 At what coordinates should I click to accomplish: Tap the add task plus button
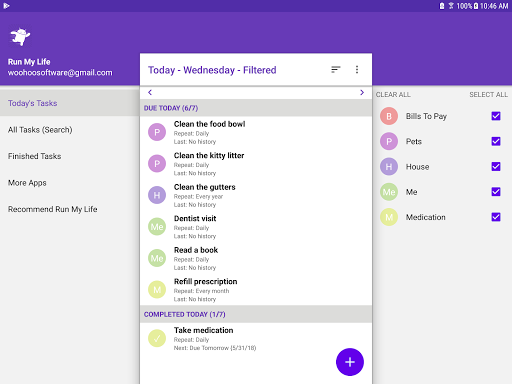tap(350, 362)
